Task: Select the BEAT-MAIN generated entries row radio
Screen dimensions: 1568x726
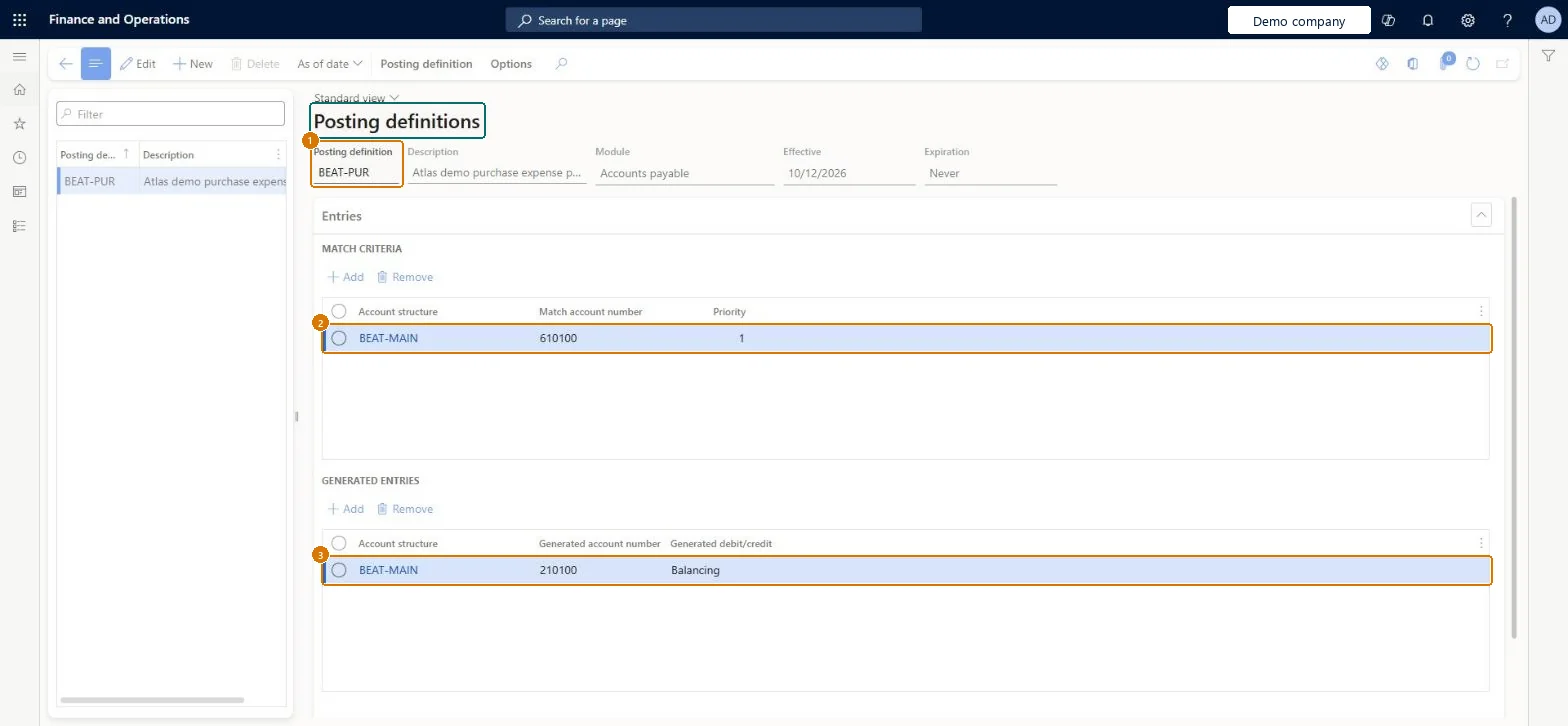Action: click(x=339, y=570)
